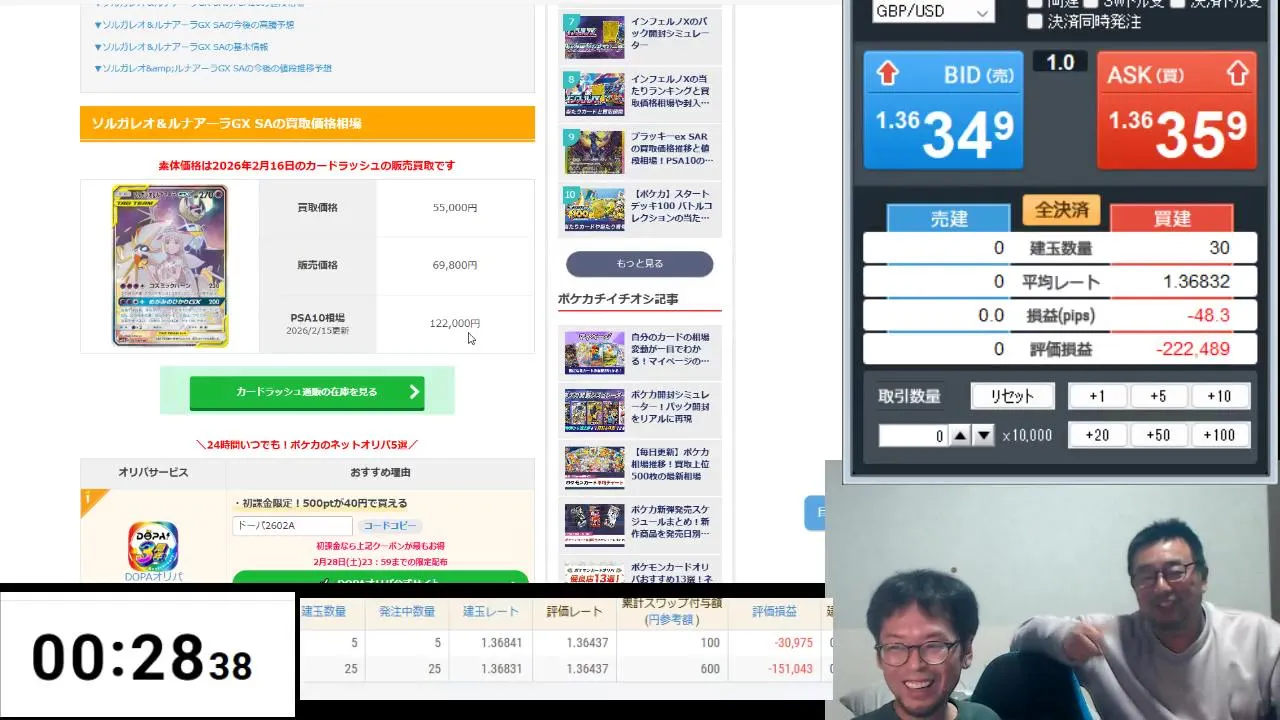Image resolution: width=1280 pixels, height=720 pixels.
Task: Click the white up-arrow icon on ASK
Action: (1237, 74)
